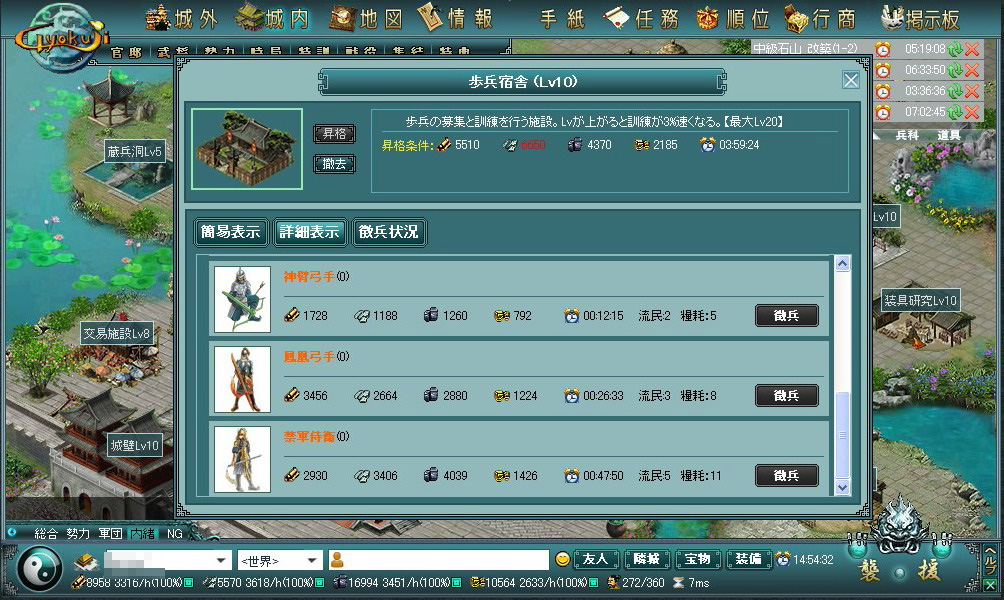Click the green refresh arrows for 05:19:08 timer
The image size is (1004, 600).
click(x=955, y=49)
